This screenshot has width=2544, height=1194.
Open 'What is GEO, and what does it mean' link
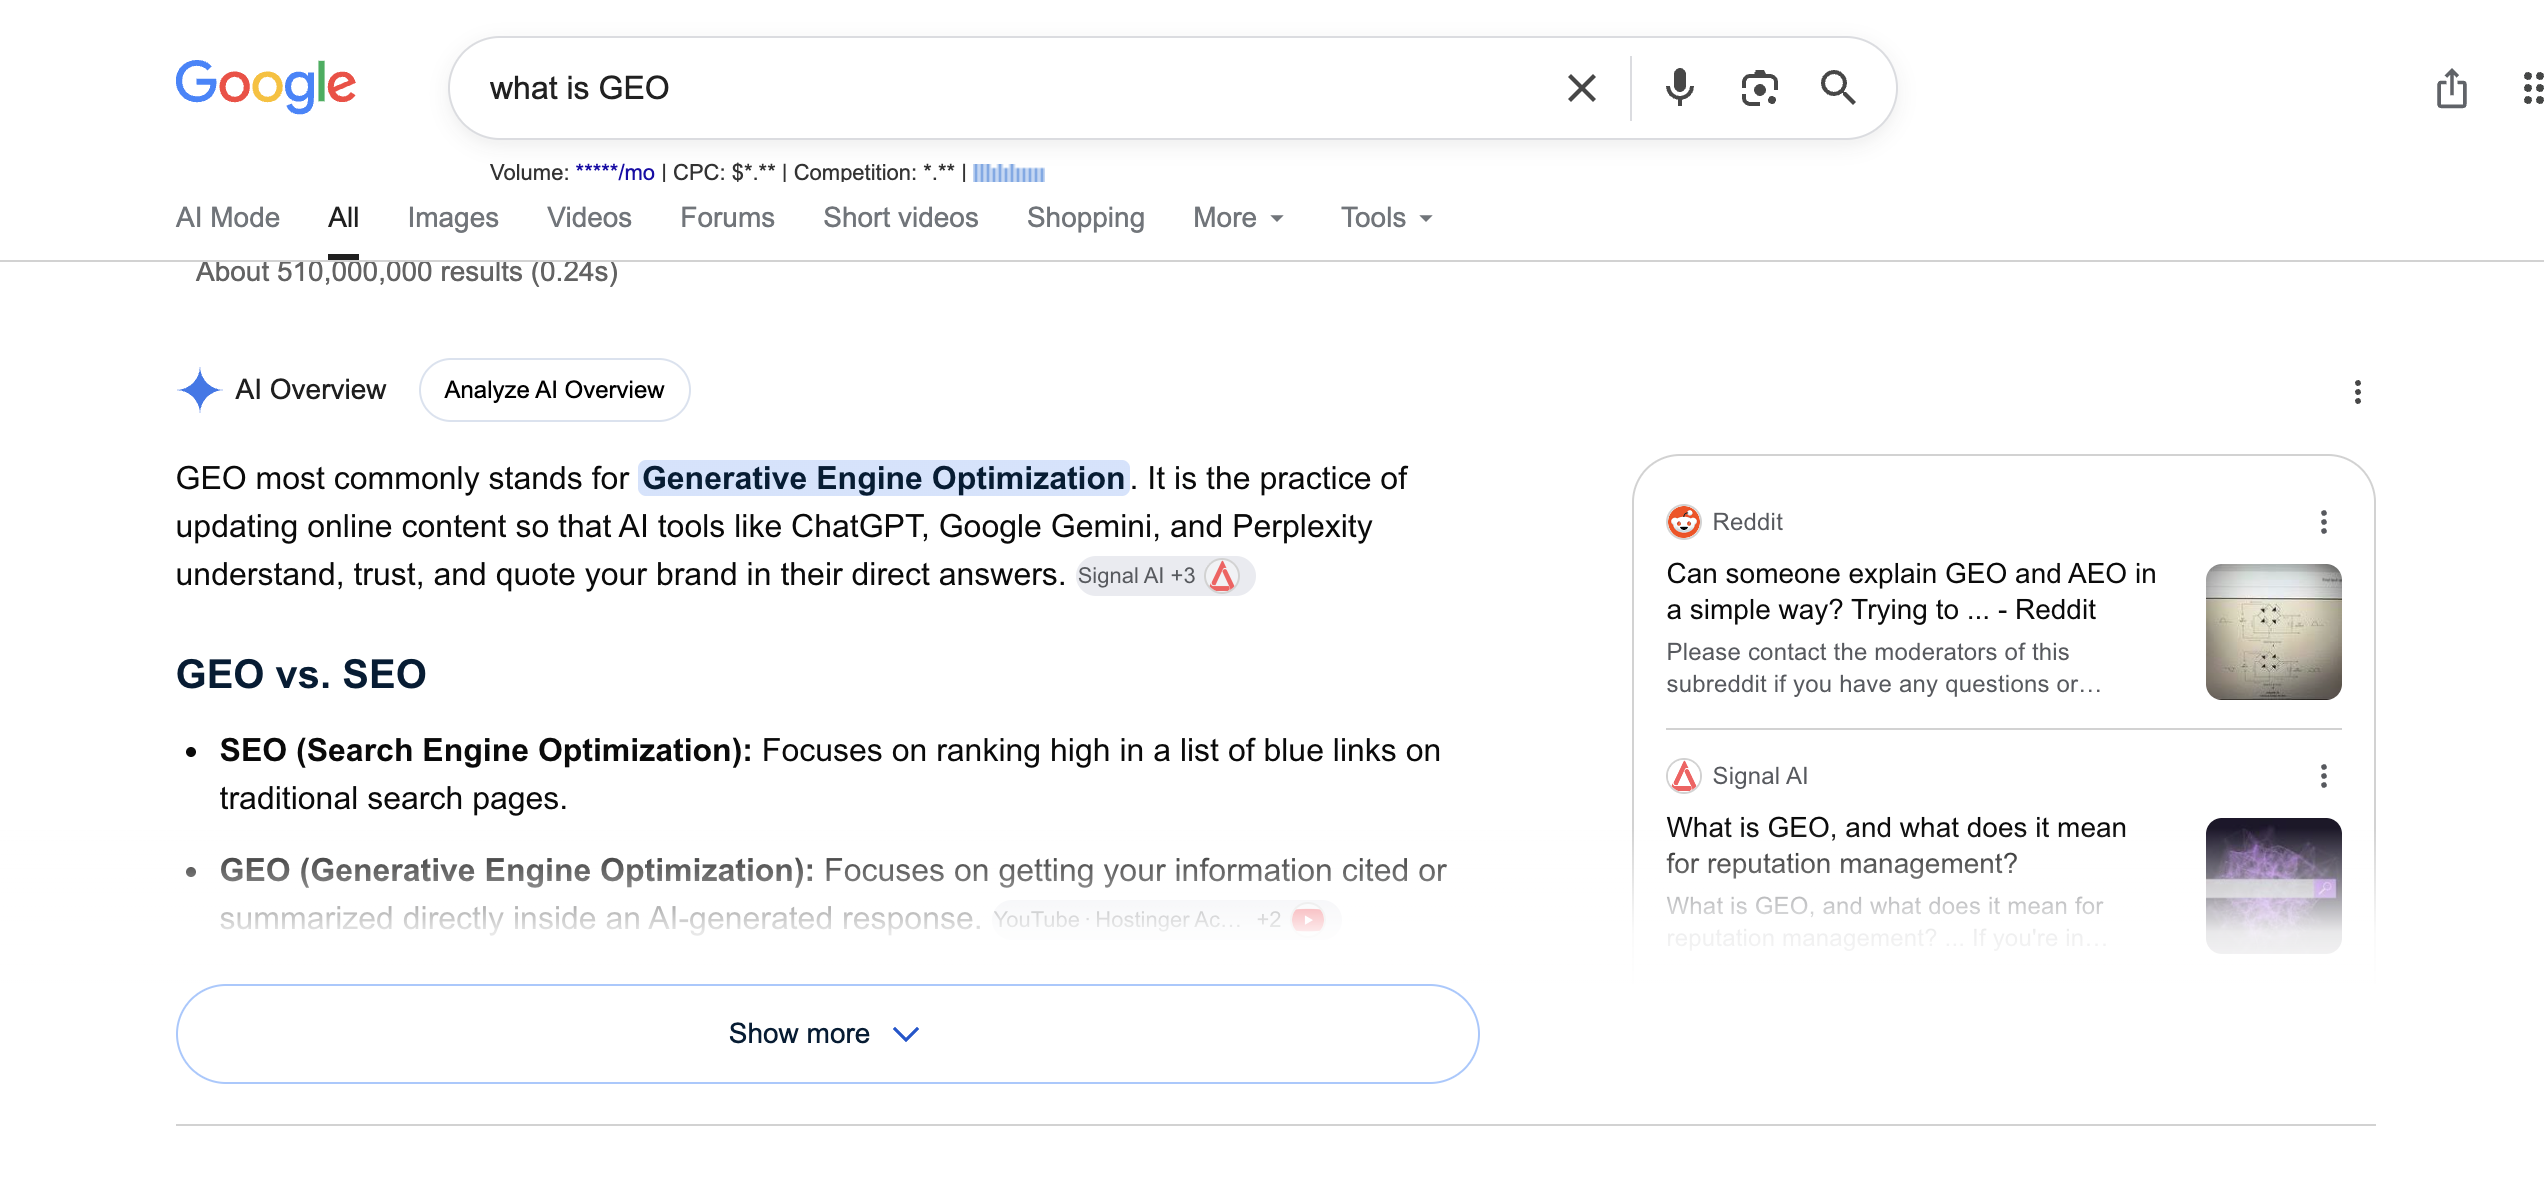point(1896,846)
